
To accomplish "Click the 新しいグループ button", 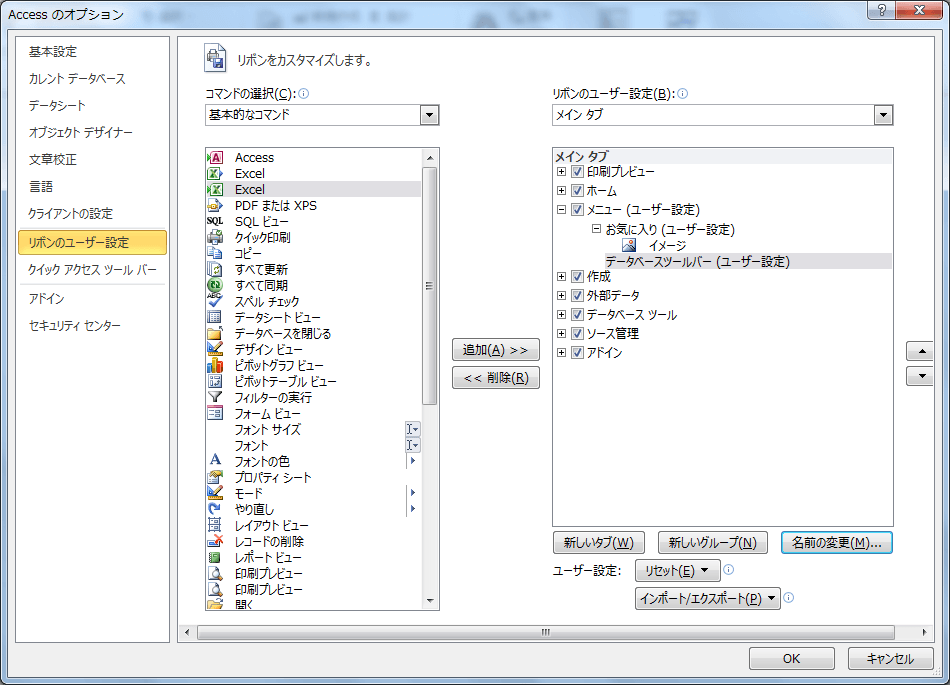I will tap(712, 543).
